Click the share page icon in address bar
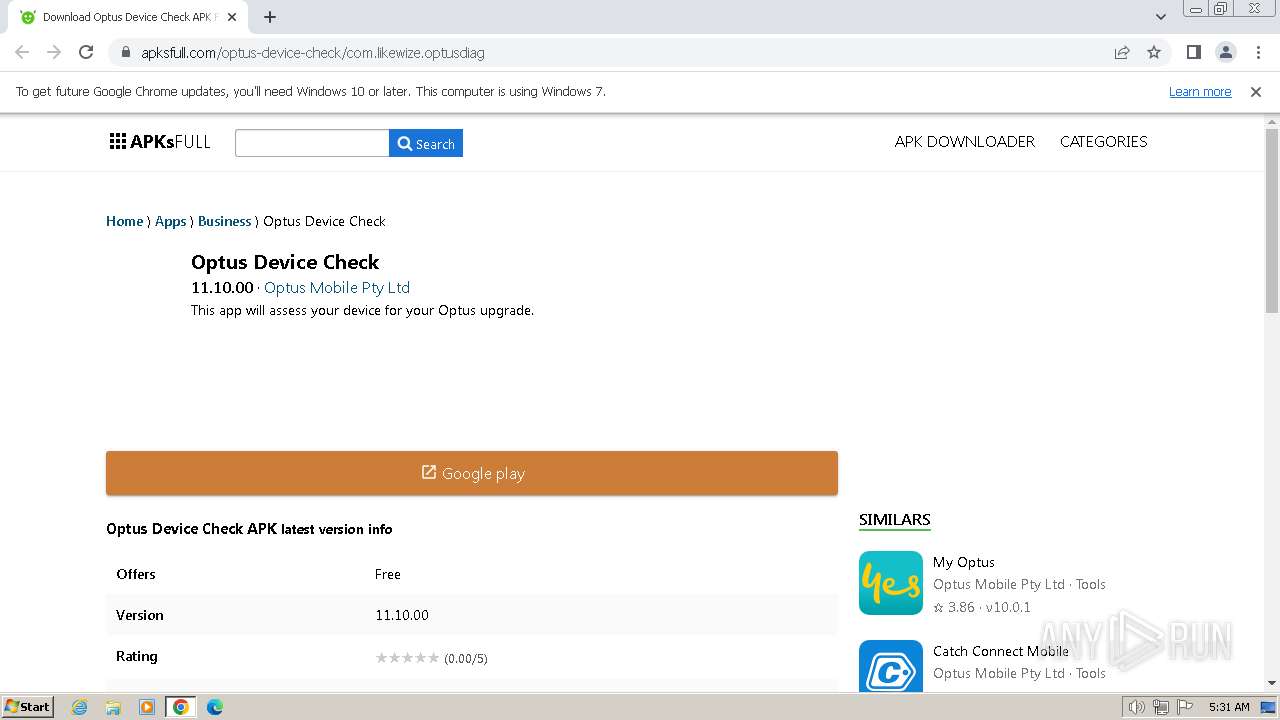 [x=1122, y=52]
